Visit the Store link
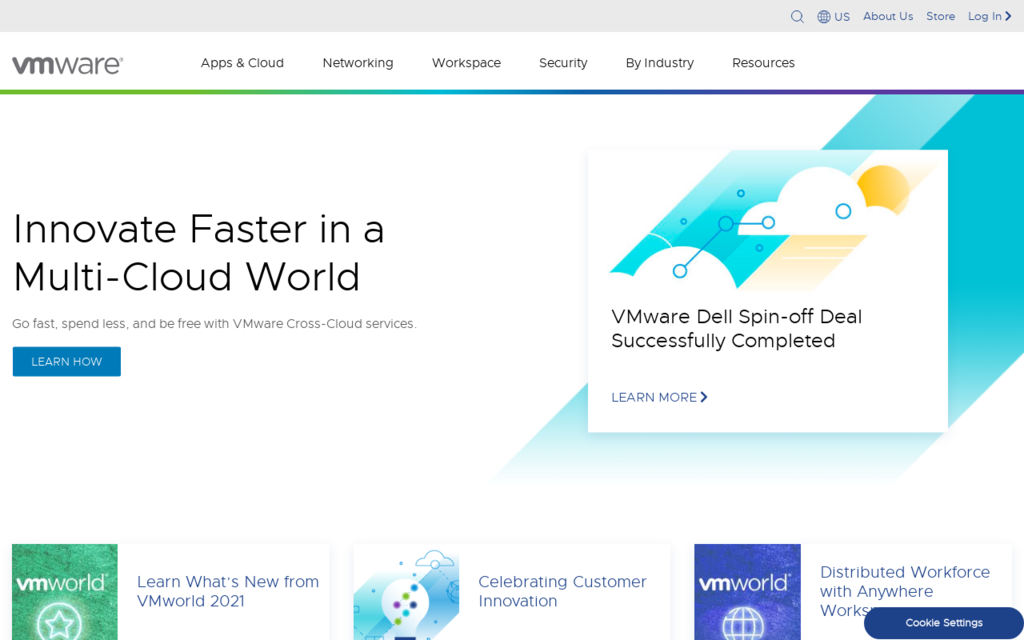The image size is (1024, 640). tap(940, 17)
